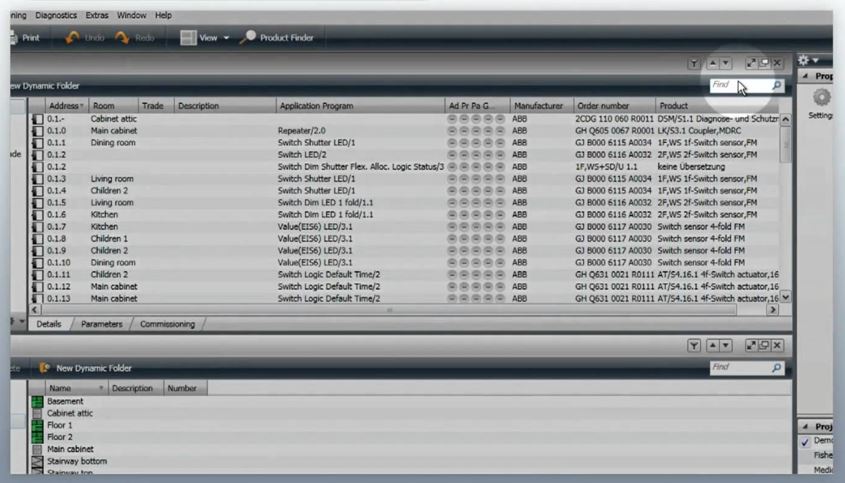The image size is (845, 483).
Task: Click the filter icon in lower panel
Action: (x=693, y=345)
